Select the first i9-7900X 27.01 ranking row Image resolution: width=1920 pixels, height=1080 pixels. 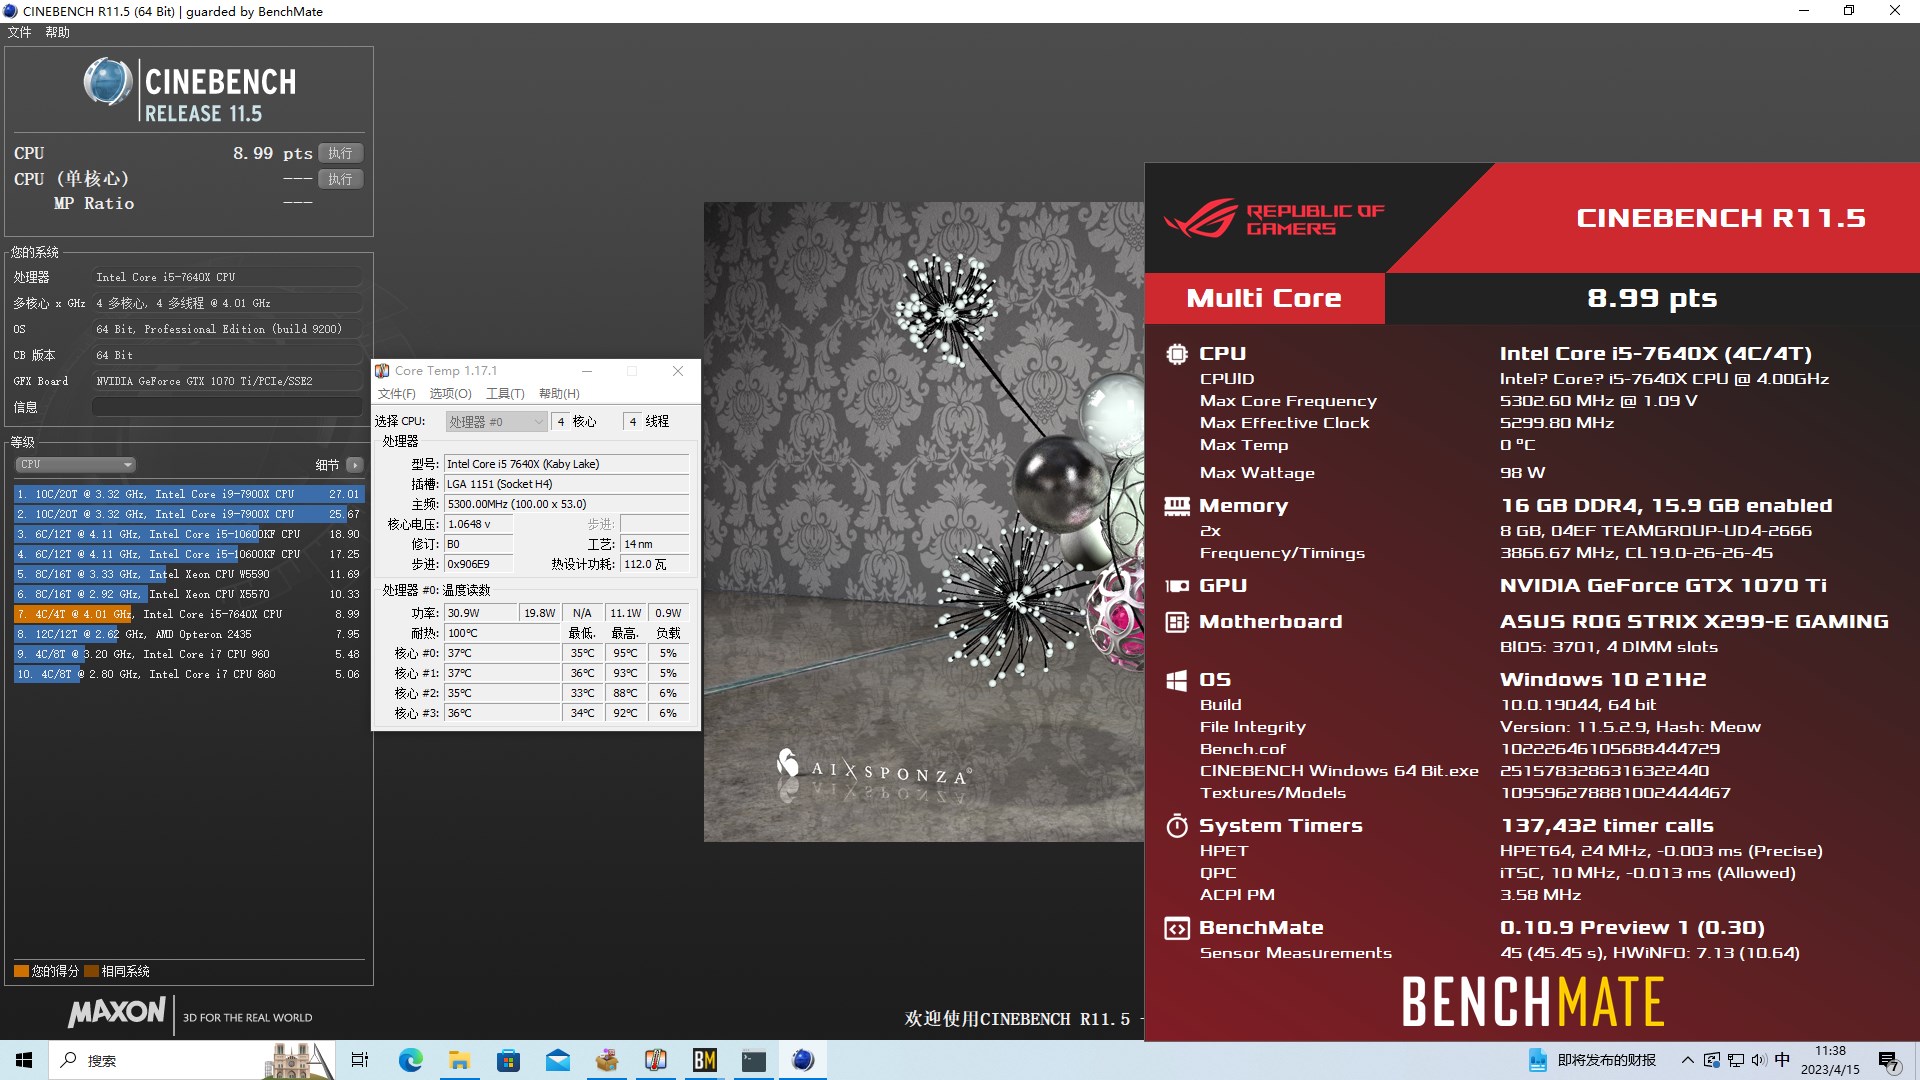[x=189, y=494]
